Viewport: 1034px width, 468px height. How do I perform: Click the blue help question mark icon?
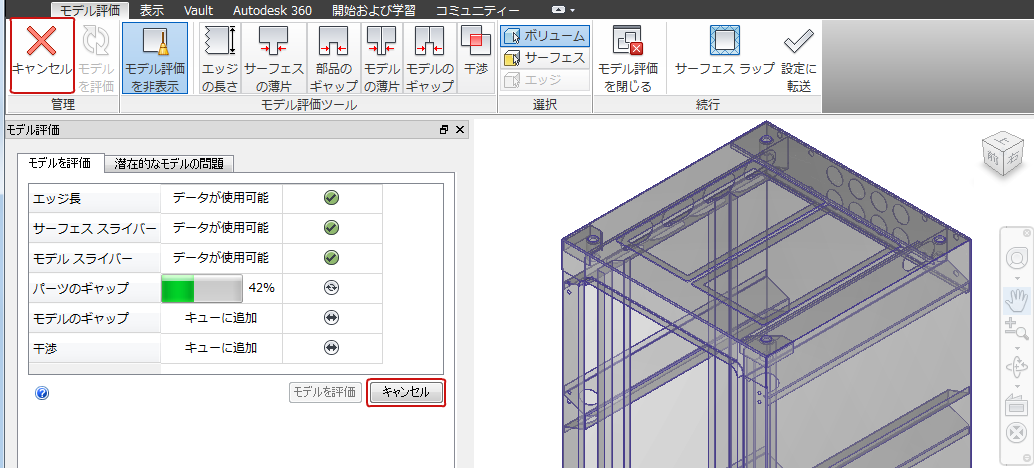pyautogui.click(x=42, y=394)
